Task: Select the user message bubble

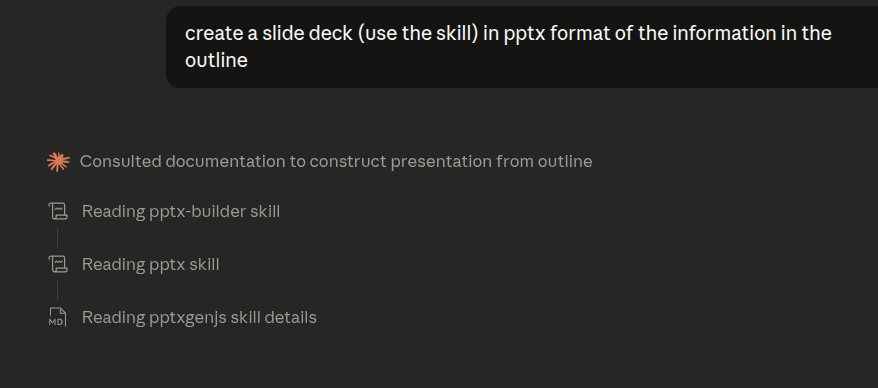Action: (x=522, y=47)
